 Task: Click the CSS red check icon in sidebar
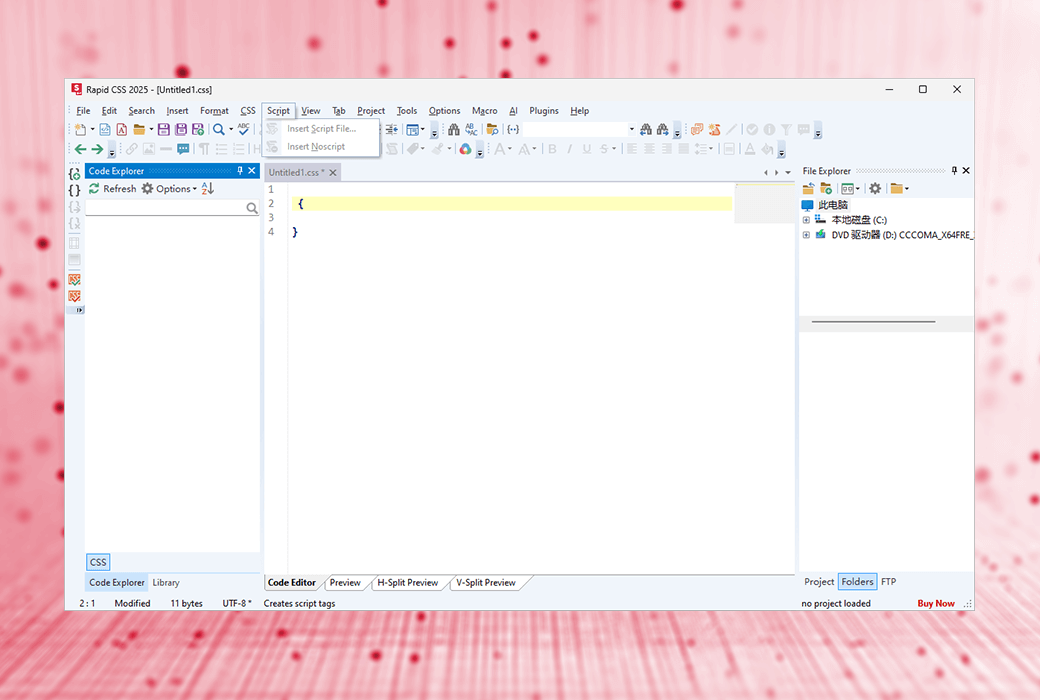(74, 296)
